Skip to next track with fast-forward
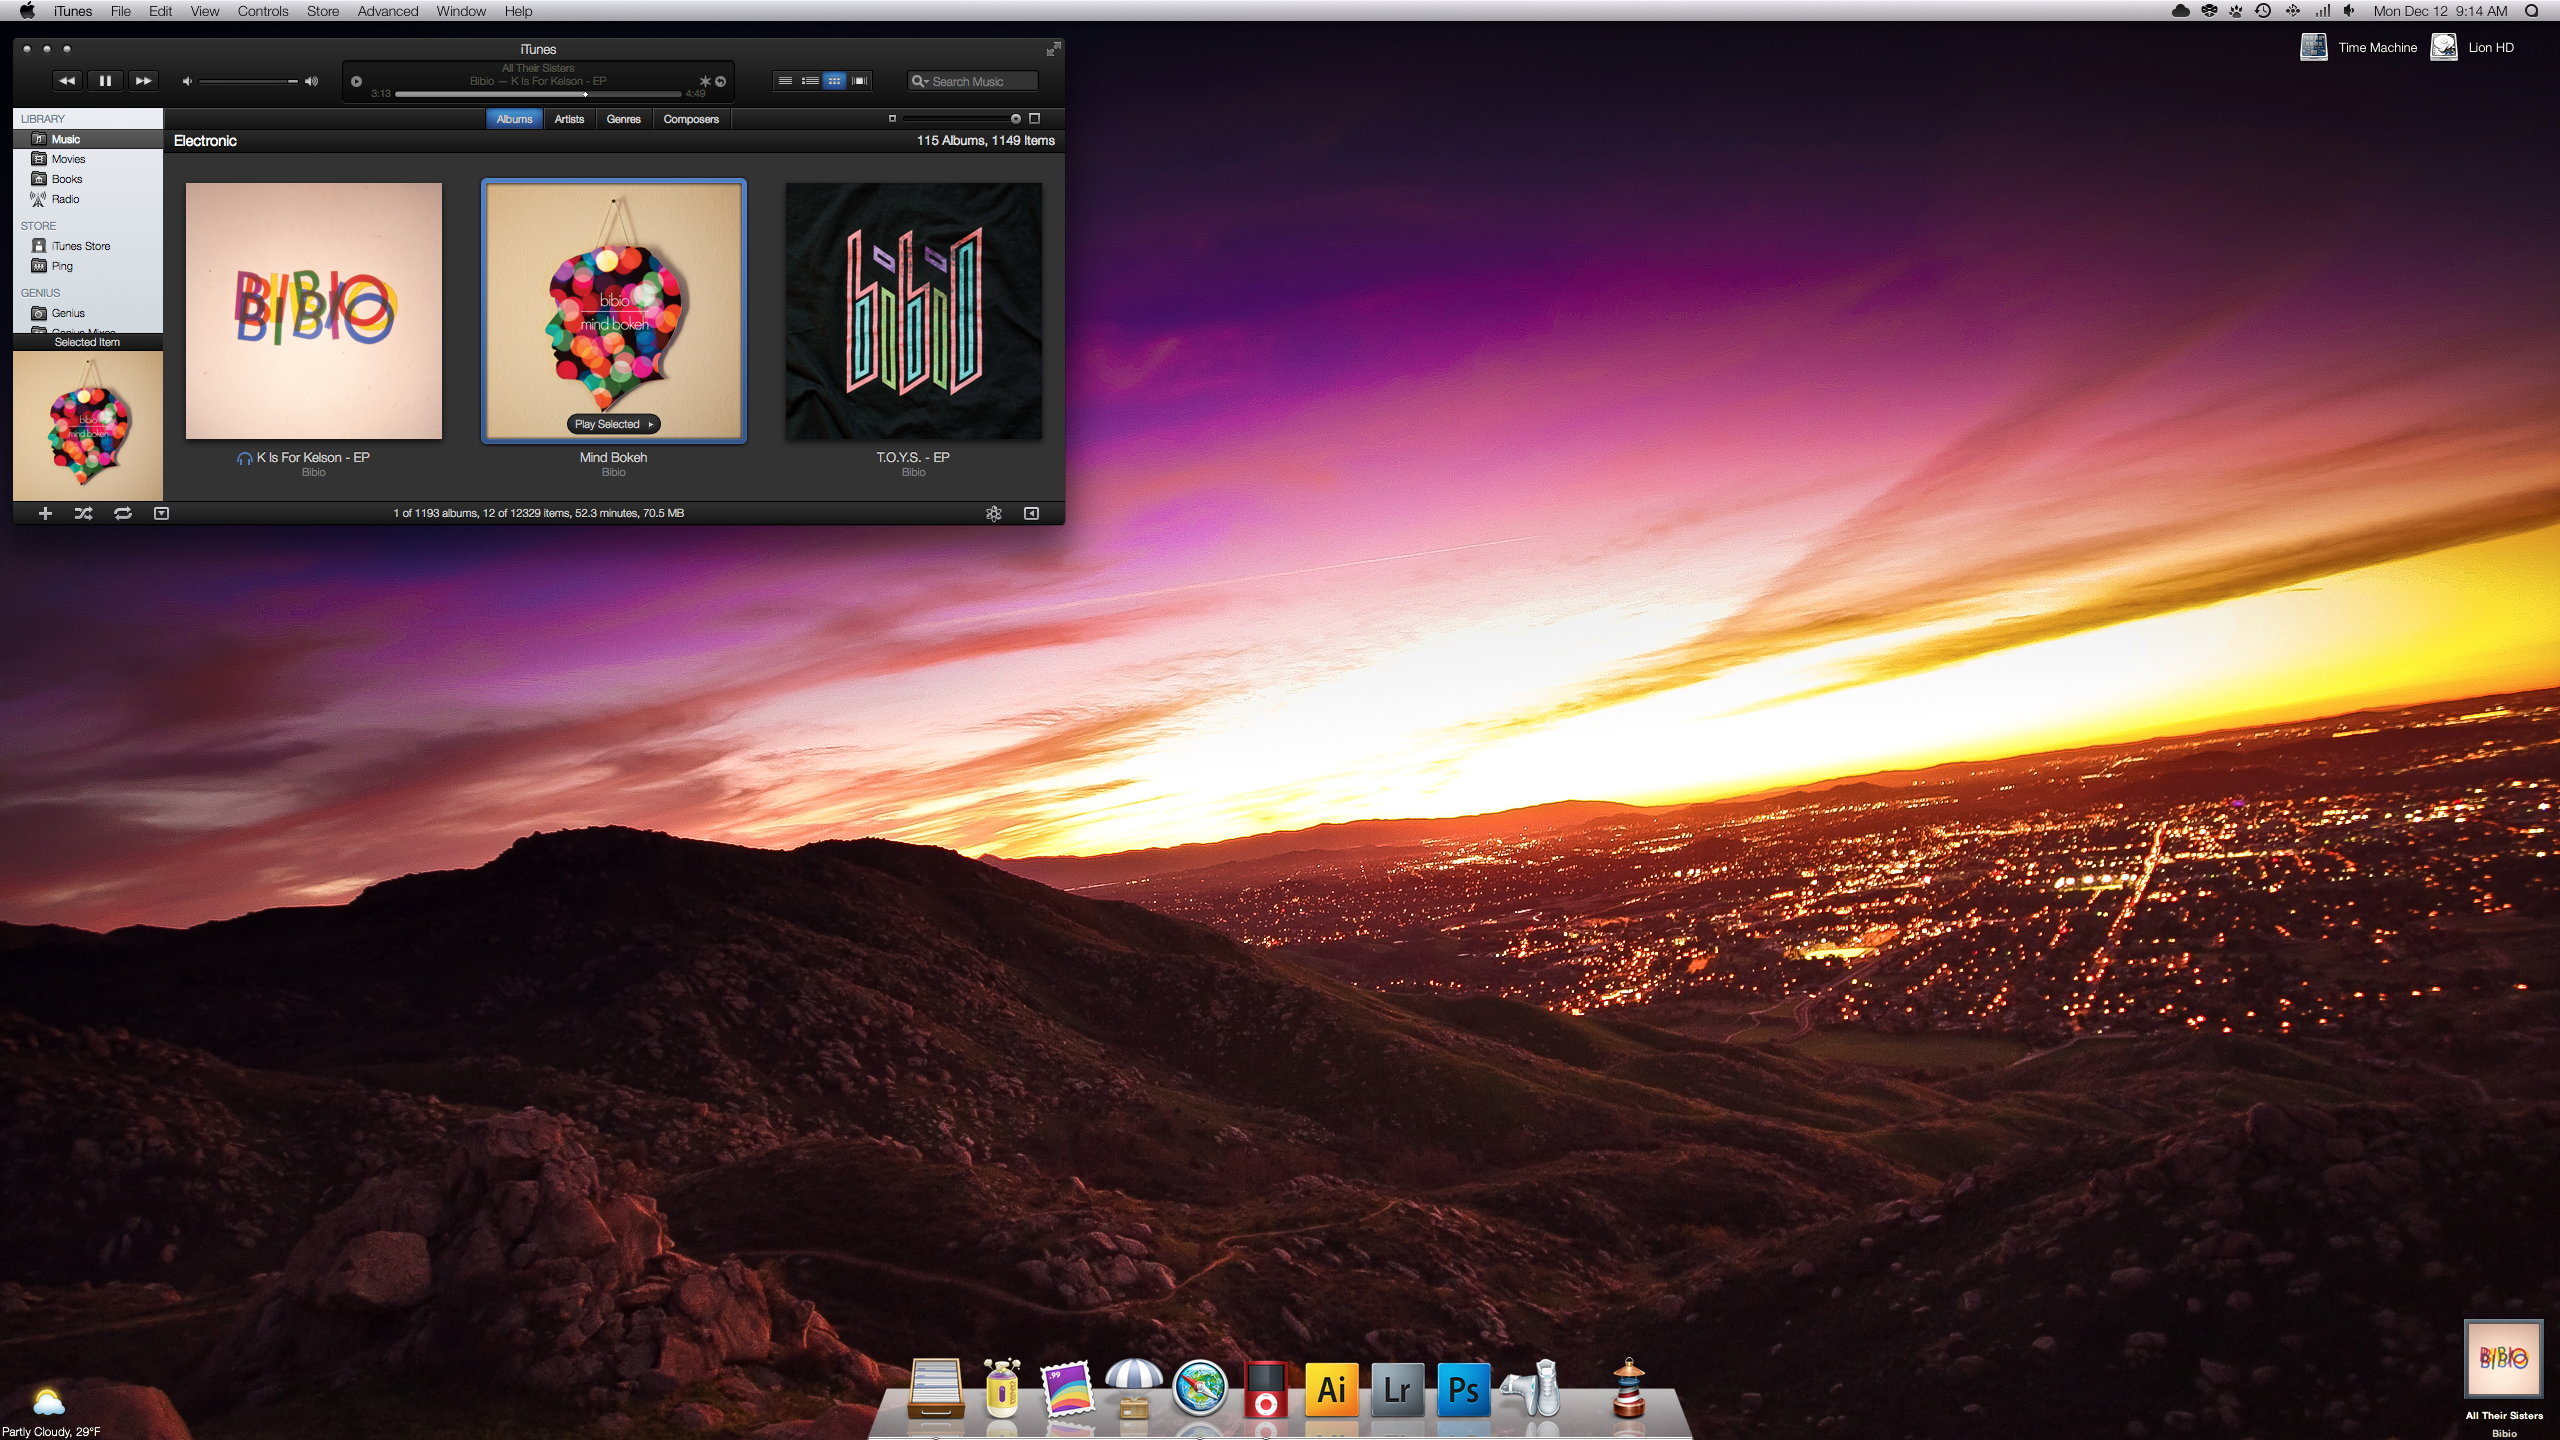 pyautogui.click(x=143, y=81)
